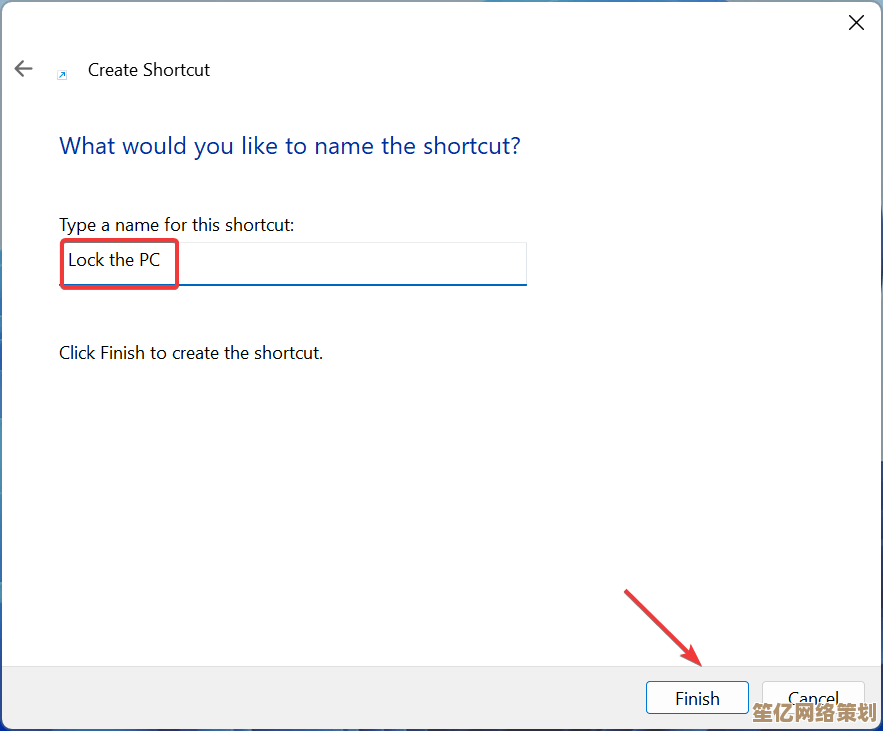Viewport: 883px width, 731px height.
Task: Close the Create Shortcut dialog
Action: pos(856,23)
